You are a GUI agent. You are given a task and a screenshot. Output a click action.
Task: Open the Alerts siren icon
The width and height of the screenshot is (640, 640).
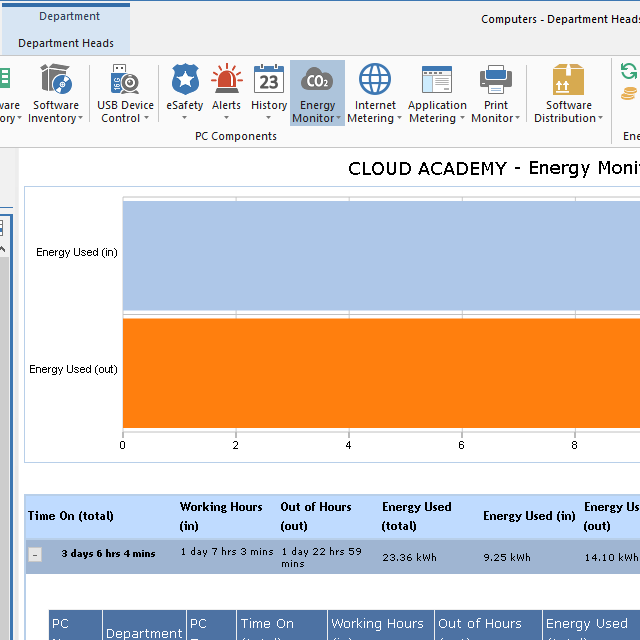(227, 78)
